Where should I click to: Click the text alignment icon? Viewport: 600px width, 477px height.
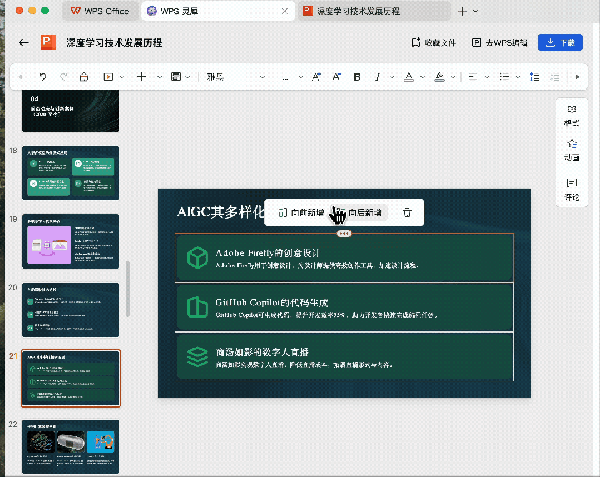pyautogui.click(x=473, y=77)
